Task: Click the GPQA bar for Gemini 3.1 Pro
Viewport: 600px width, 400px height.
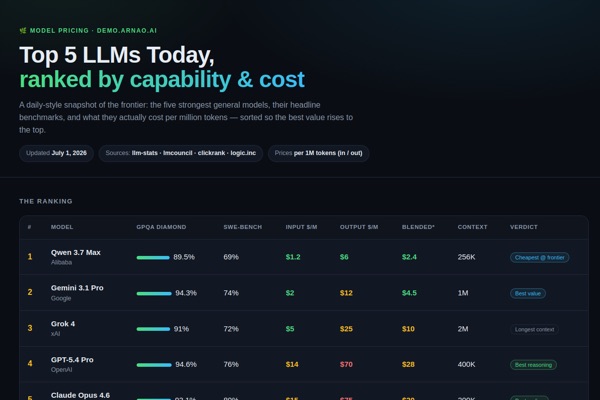Action: [x=154, y=294]
